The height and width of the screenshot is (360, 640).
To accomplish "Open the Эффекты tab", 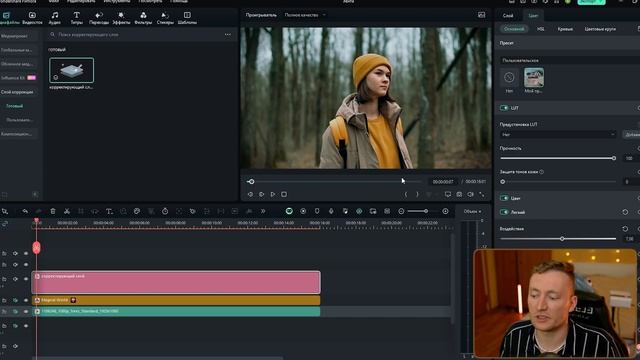I will (x=121, y=18).
